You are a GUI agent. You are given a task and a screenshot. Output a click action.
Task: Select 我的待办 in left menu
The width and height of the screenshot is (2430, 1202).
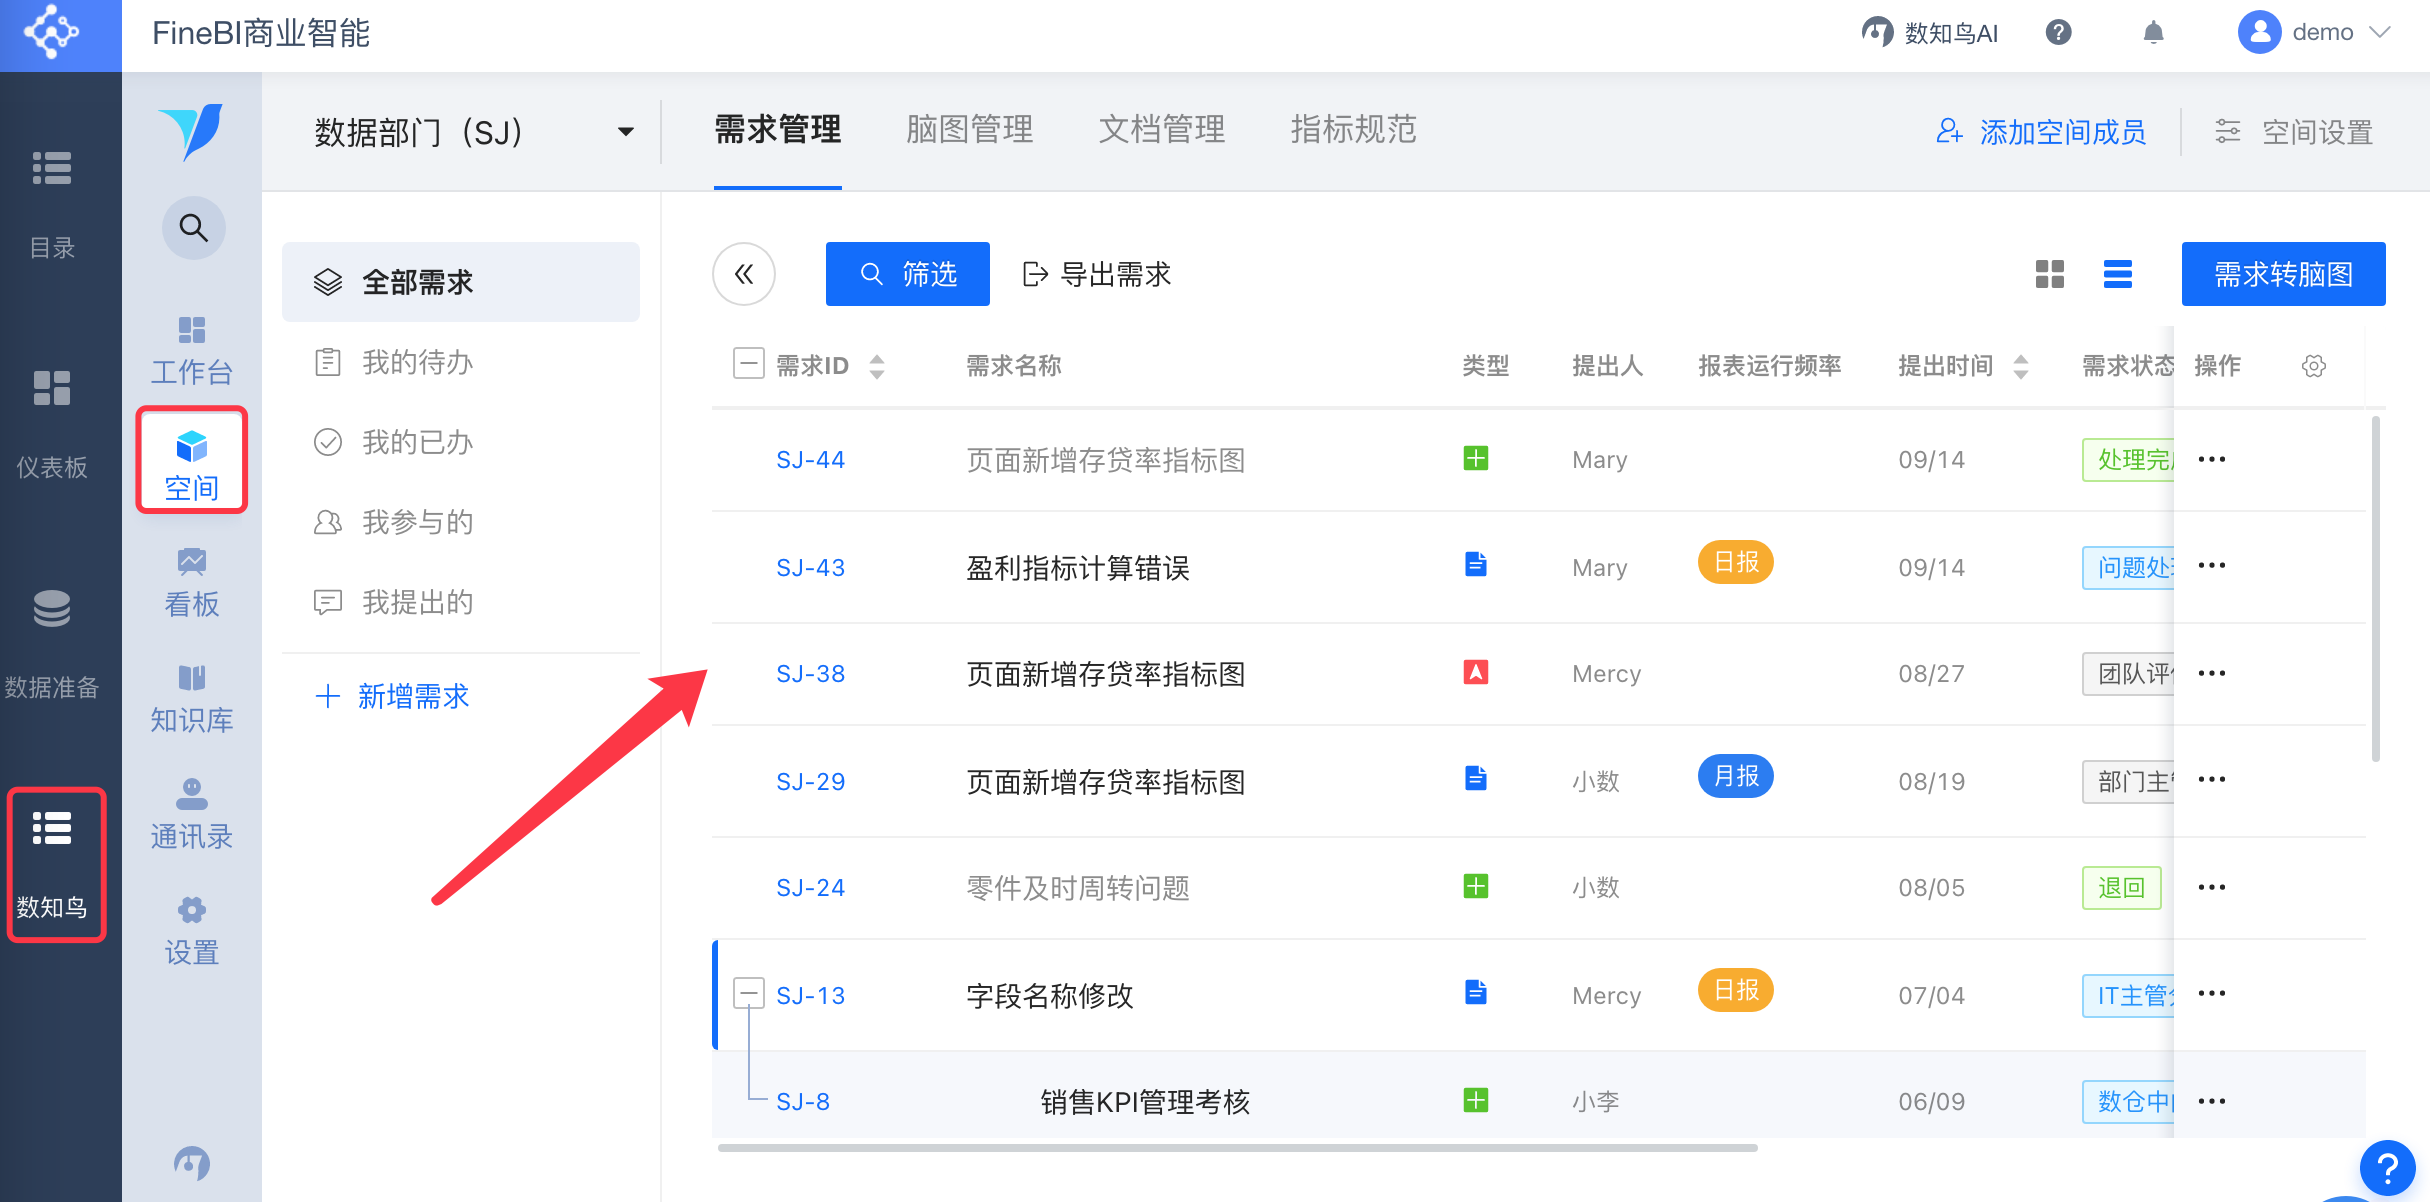(x=417, y=362)
